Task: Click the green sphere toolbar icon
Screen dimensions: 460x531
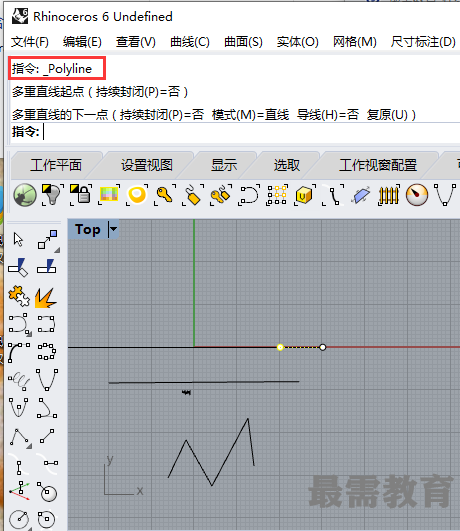Action: pyautogui.click(x=25, y=195)
